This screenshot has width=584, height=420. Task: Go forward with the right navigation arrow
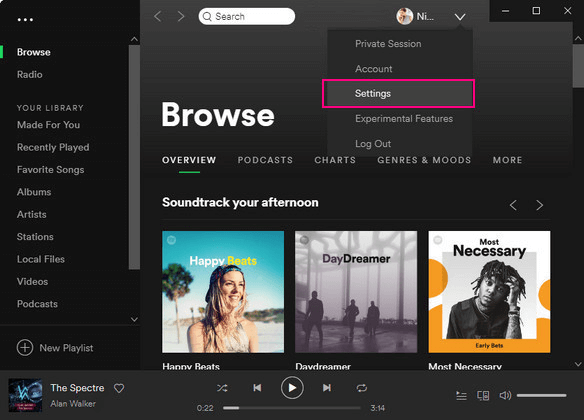point(181,16)
